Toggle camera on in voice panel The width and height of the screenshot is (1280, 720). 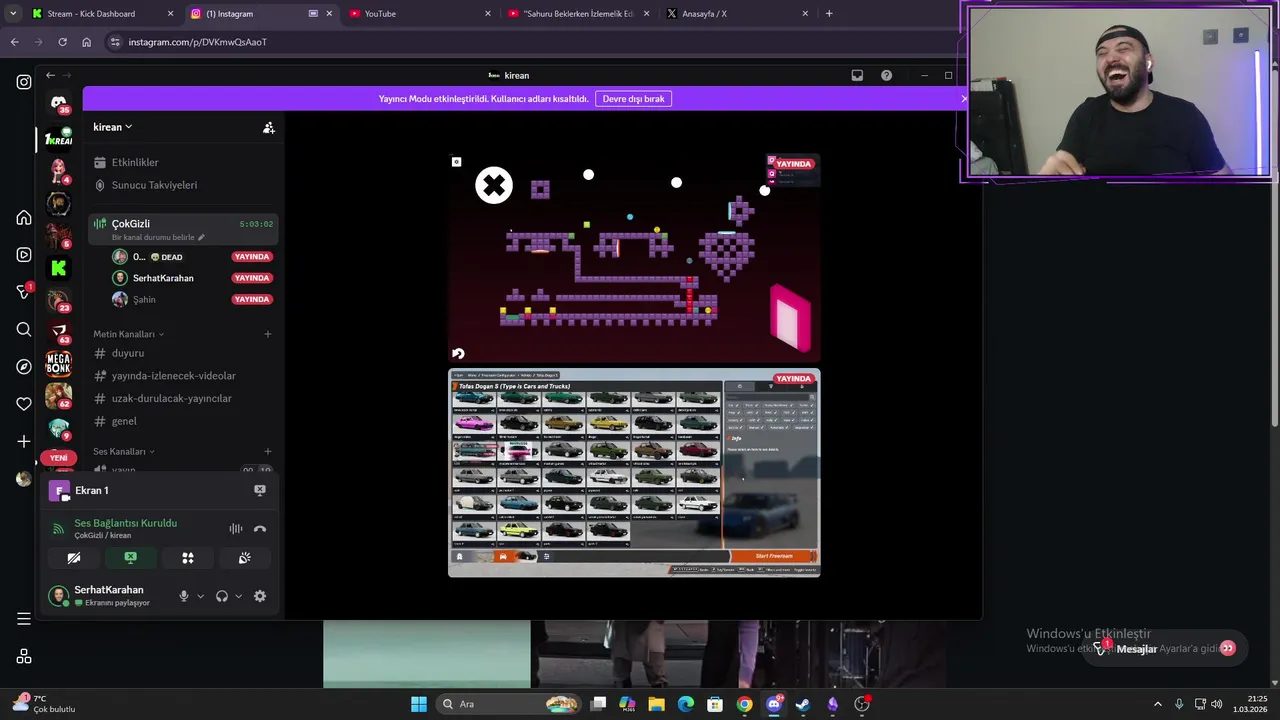[x=74, y=558]
